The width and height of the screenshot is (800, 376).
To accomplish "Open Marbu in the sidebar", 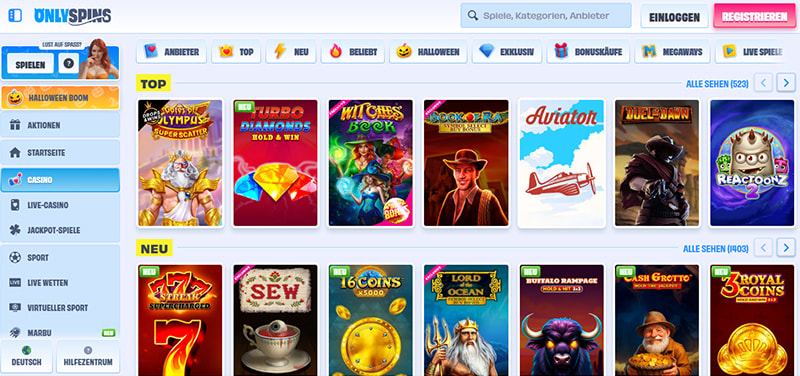I will 60,333.
